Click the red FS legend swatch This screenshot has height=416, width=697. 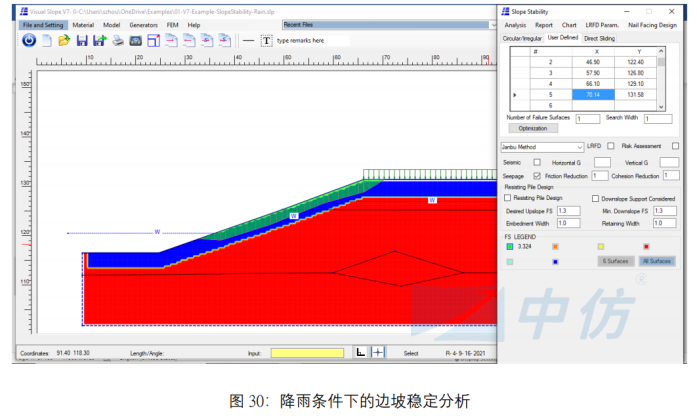click(x=646, y=246)
